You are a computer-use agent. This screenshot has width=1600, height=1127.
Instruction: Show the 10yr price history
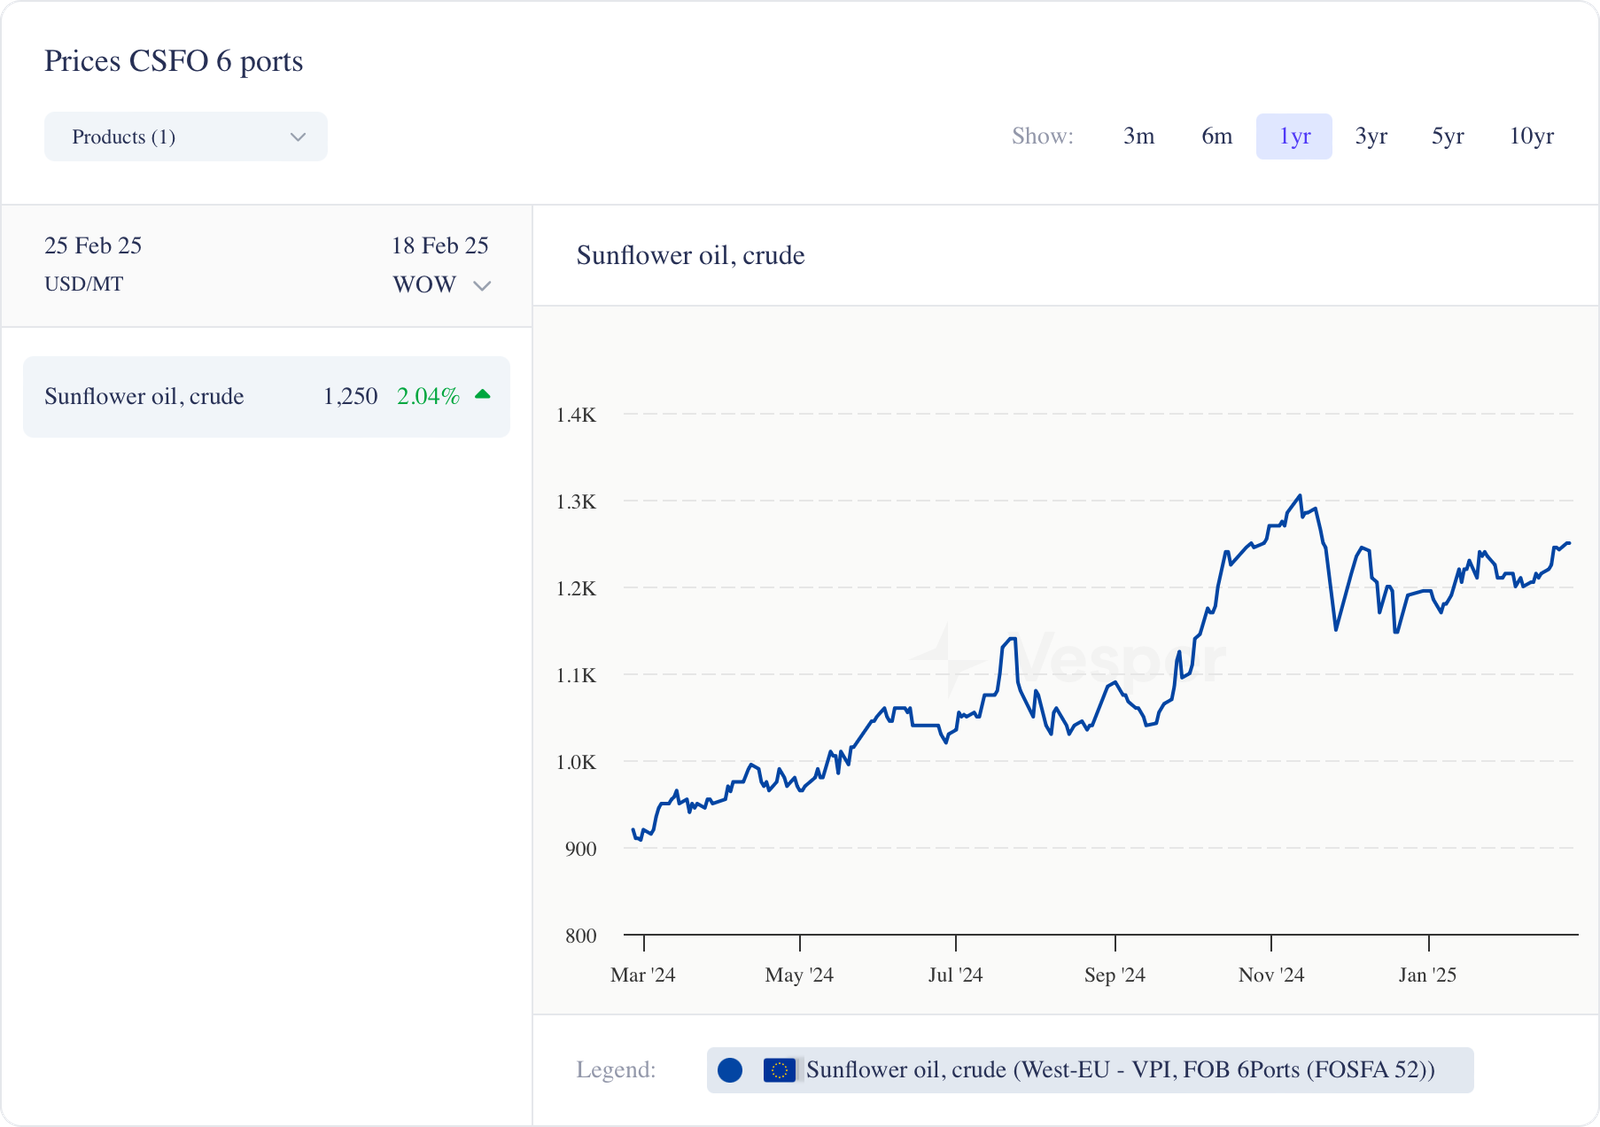(1531, 136)
